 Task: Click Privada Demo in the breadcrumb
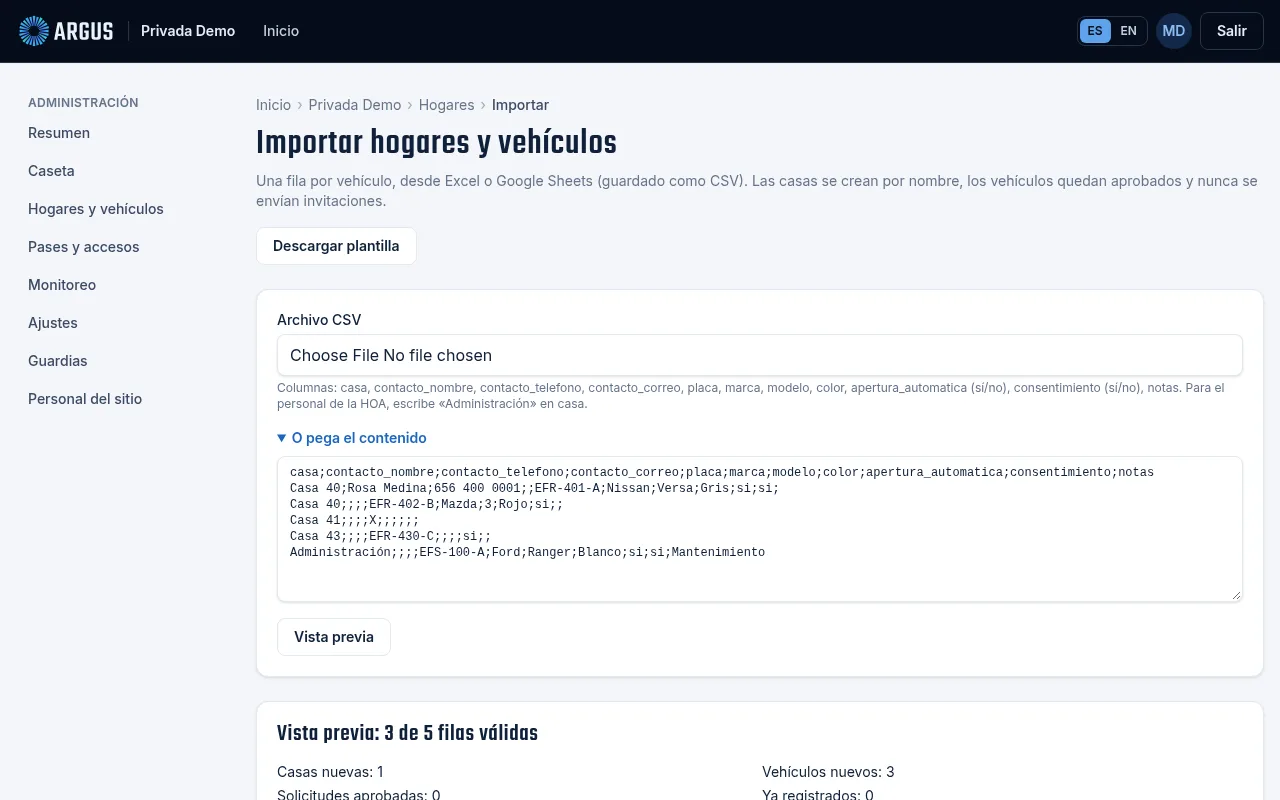click(x=355, y=105)
